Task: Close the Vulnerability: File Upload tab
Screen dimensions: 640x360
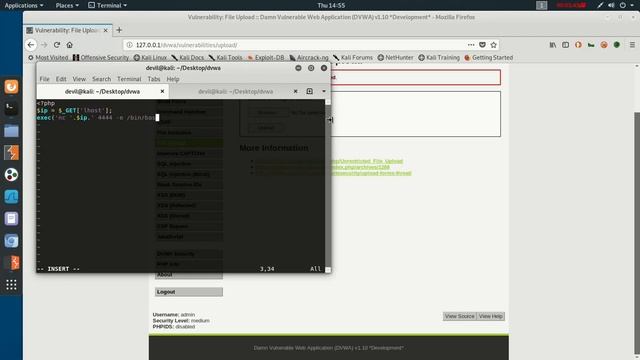Action: (106, 30)
